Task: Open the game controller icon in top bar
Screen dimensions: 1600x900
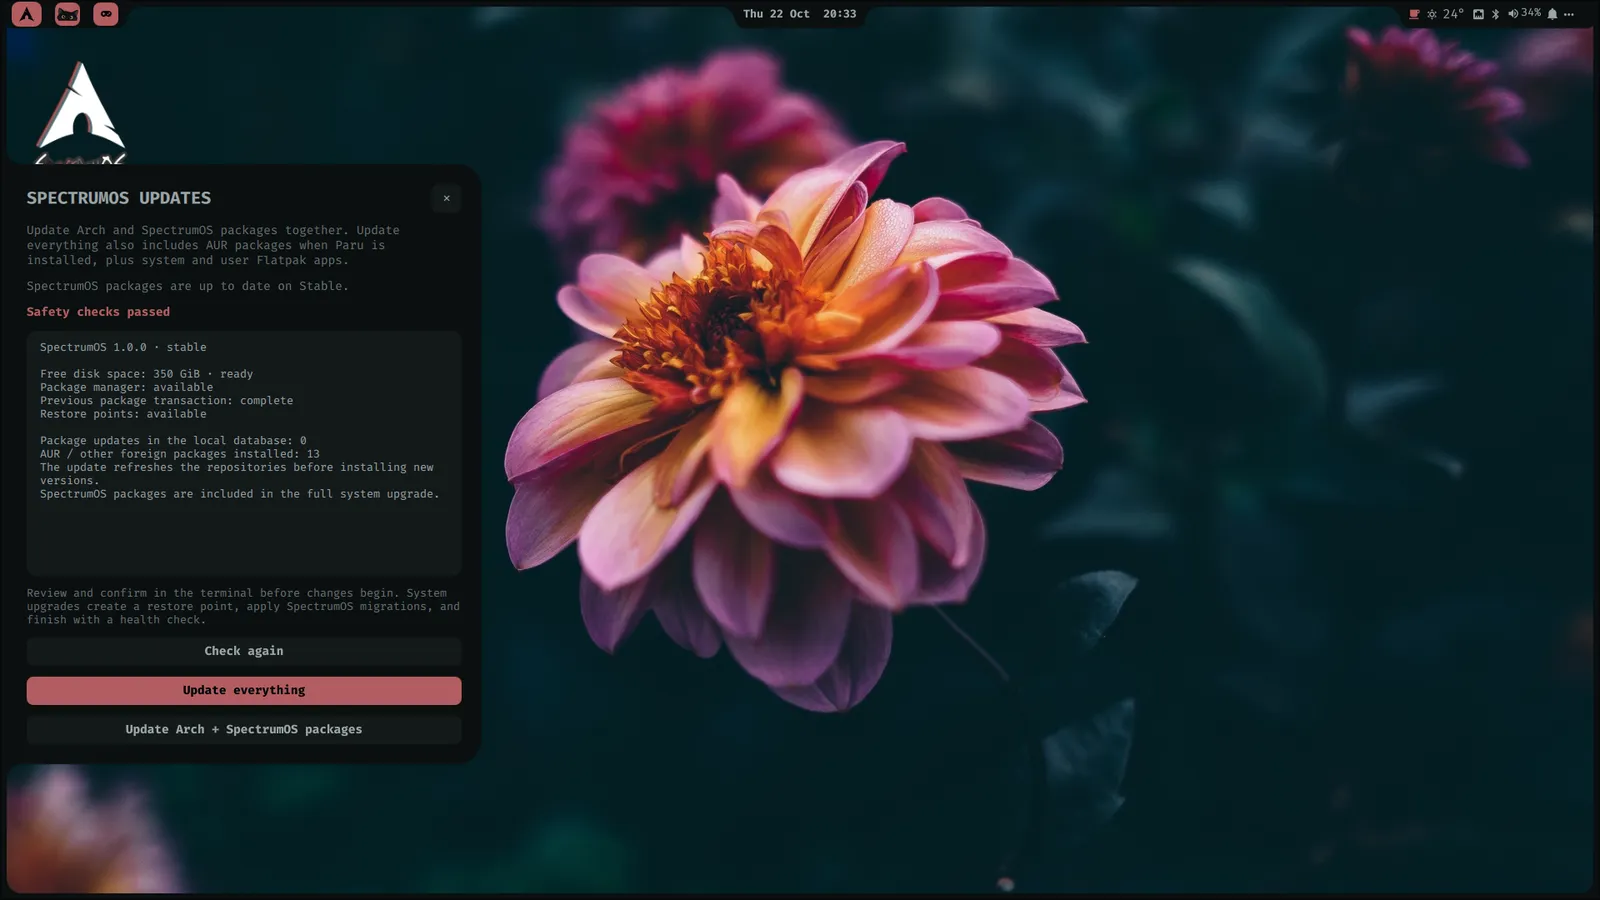Action: [x=106, y=14]
